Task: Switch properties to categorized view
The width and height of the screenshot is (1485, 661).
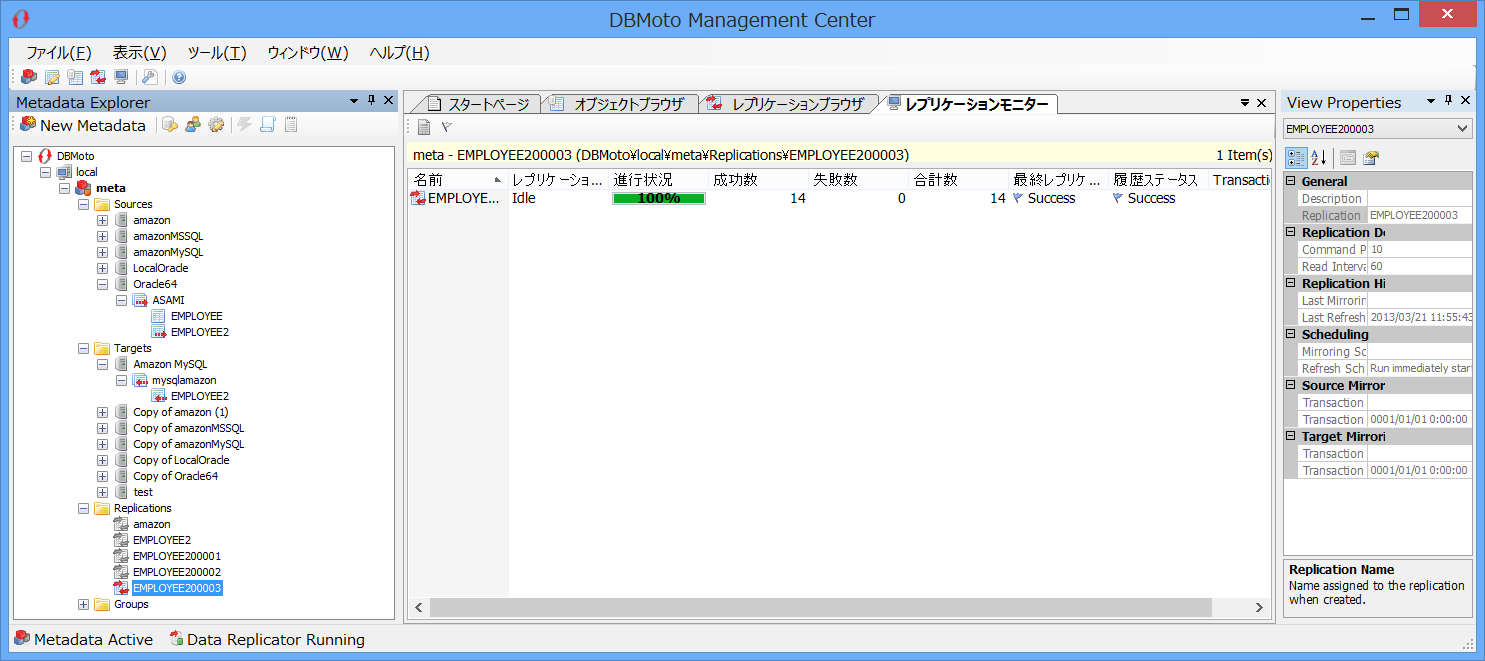Action: pos(1296,157)
